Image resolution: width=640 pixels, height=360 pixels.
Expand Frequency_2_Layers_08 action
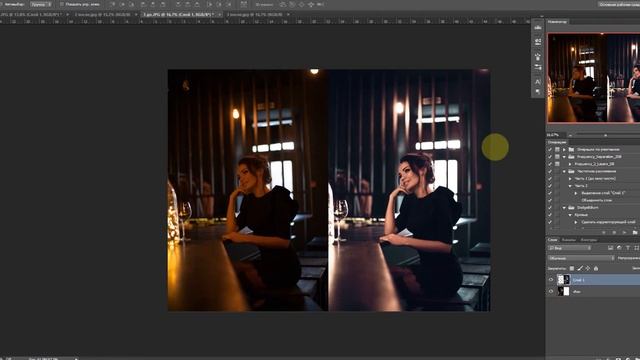pyautogui.click(x=570, y=164)
